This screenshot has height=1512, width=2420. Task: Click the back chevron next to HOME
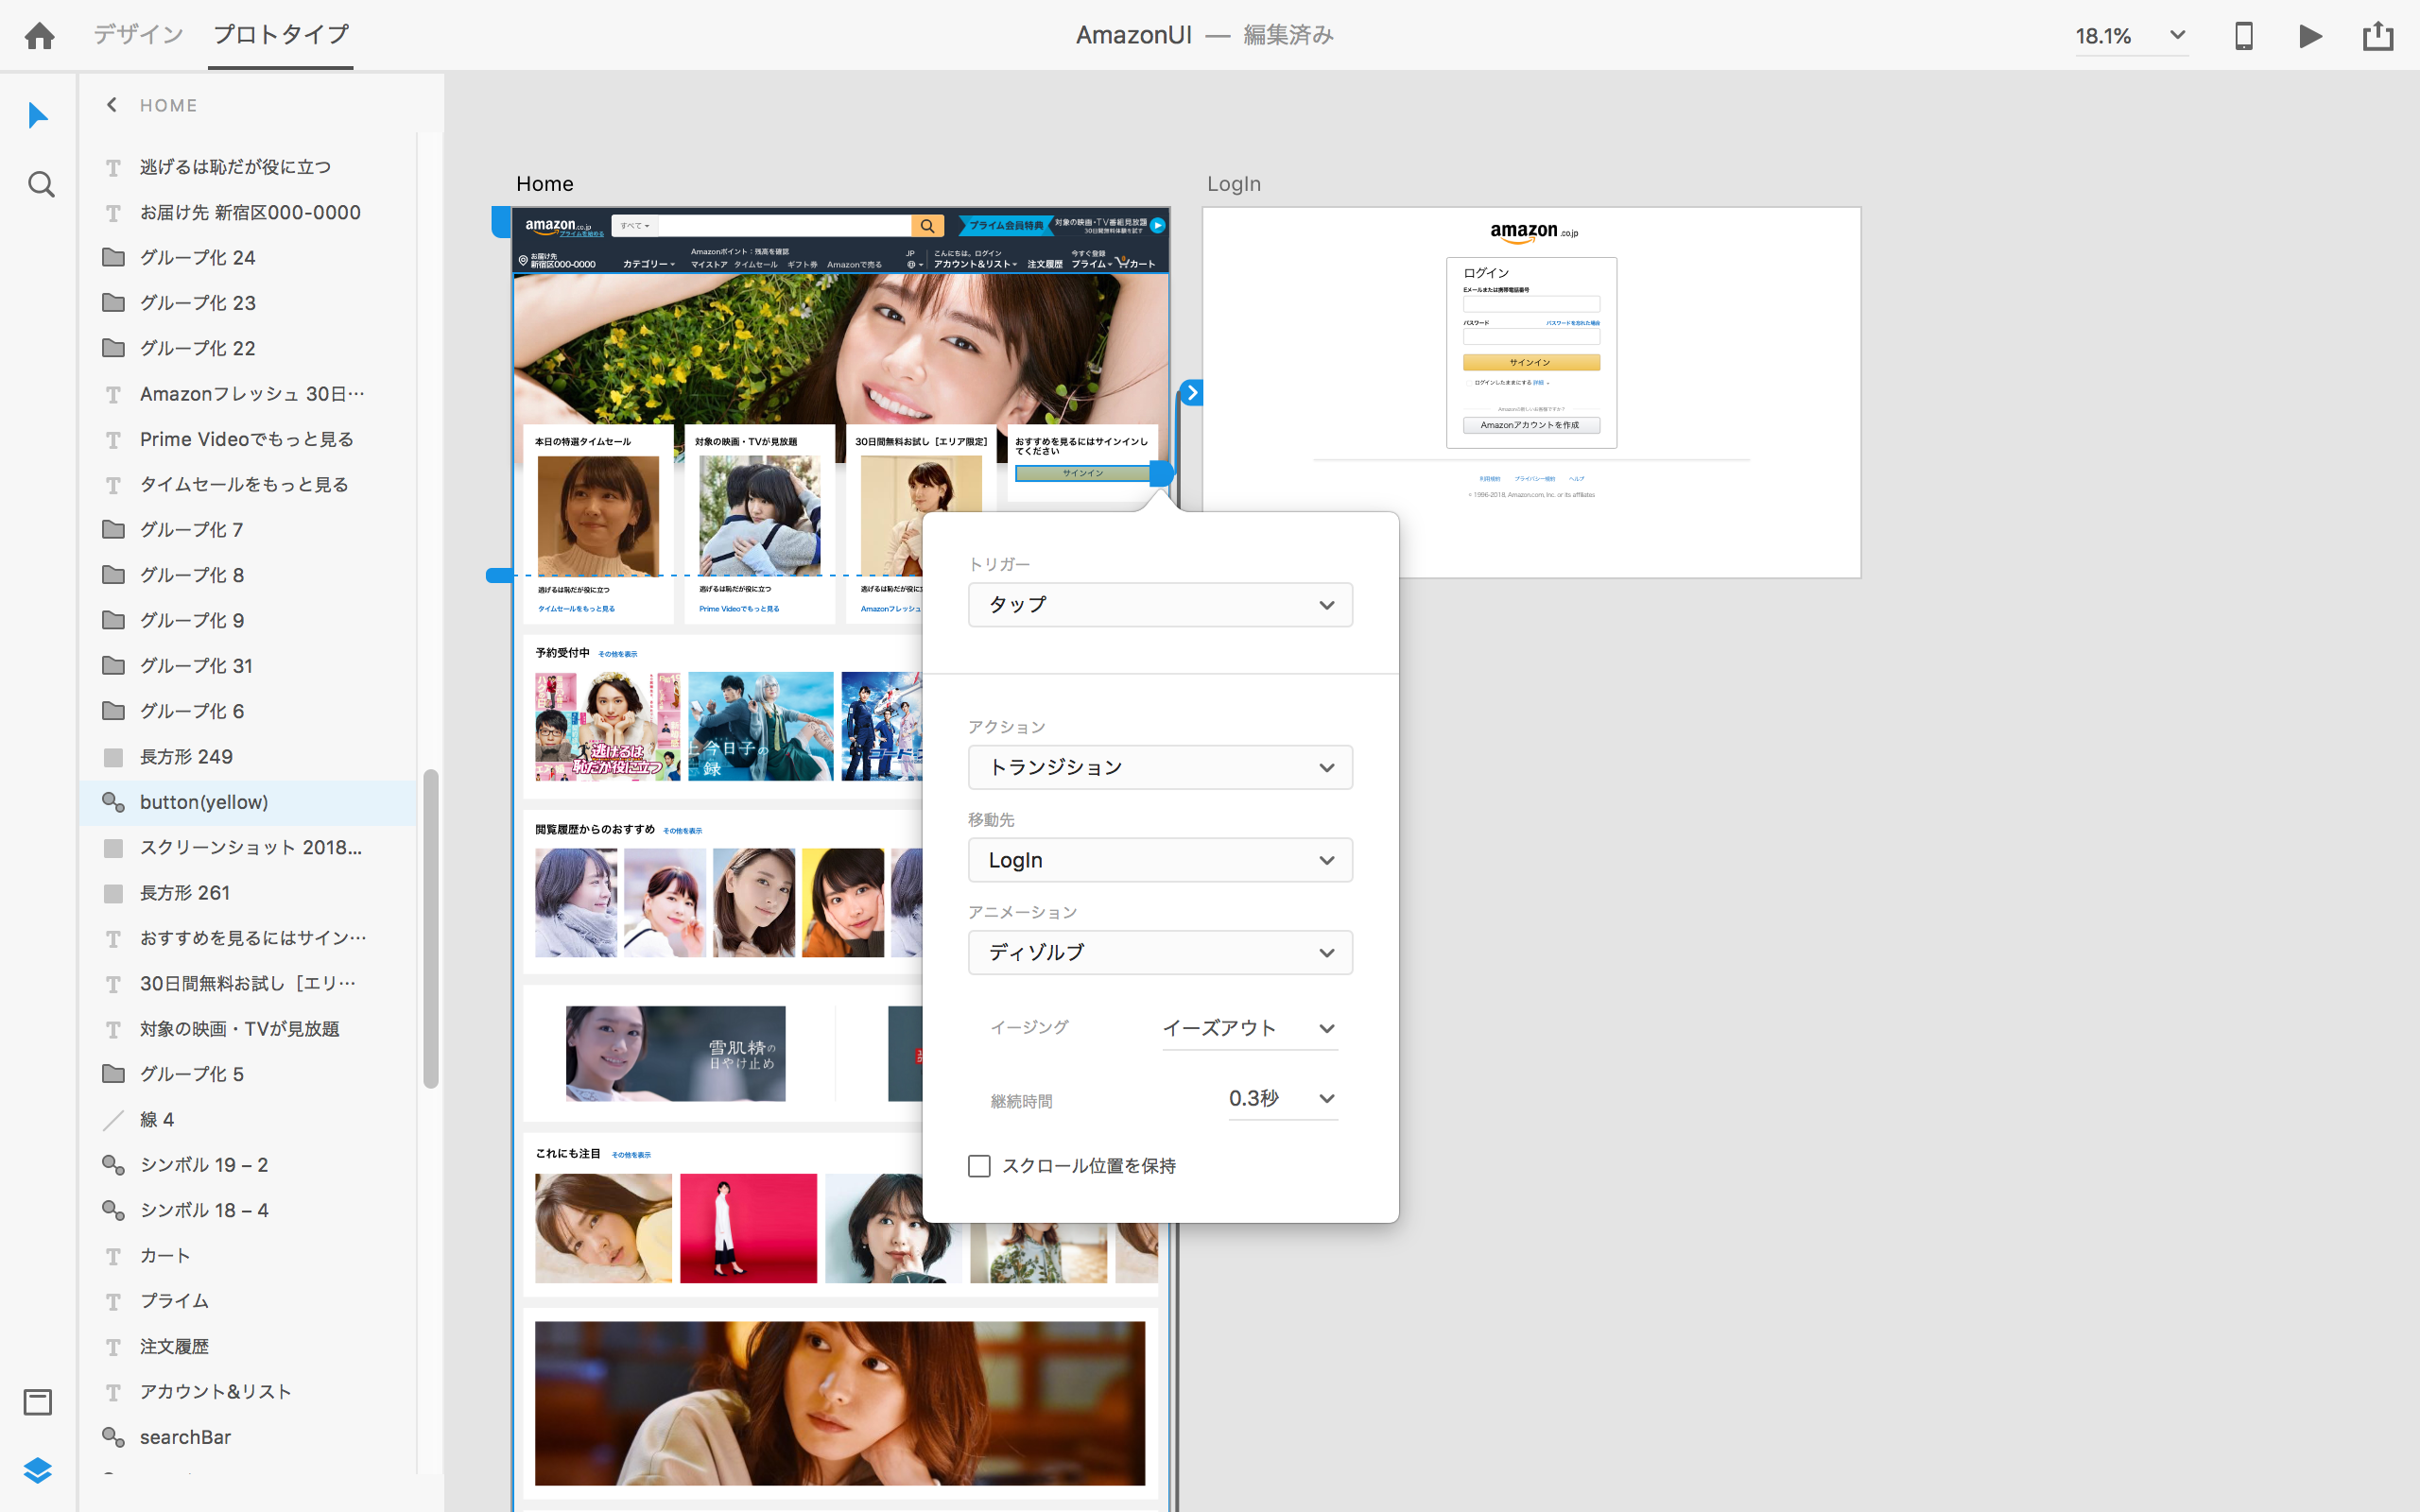(x=112, y=105)
